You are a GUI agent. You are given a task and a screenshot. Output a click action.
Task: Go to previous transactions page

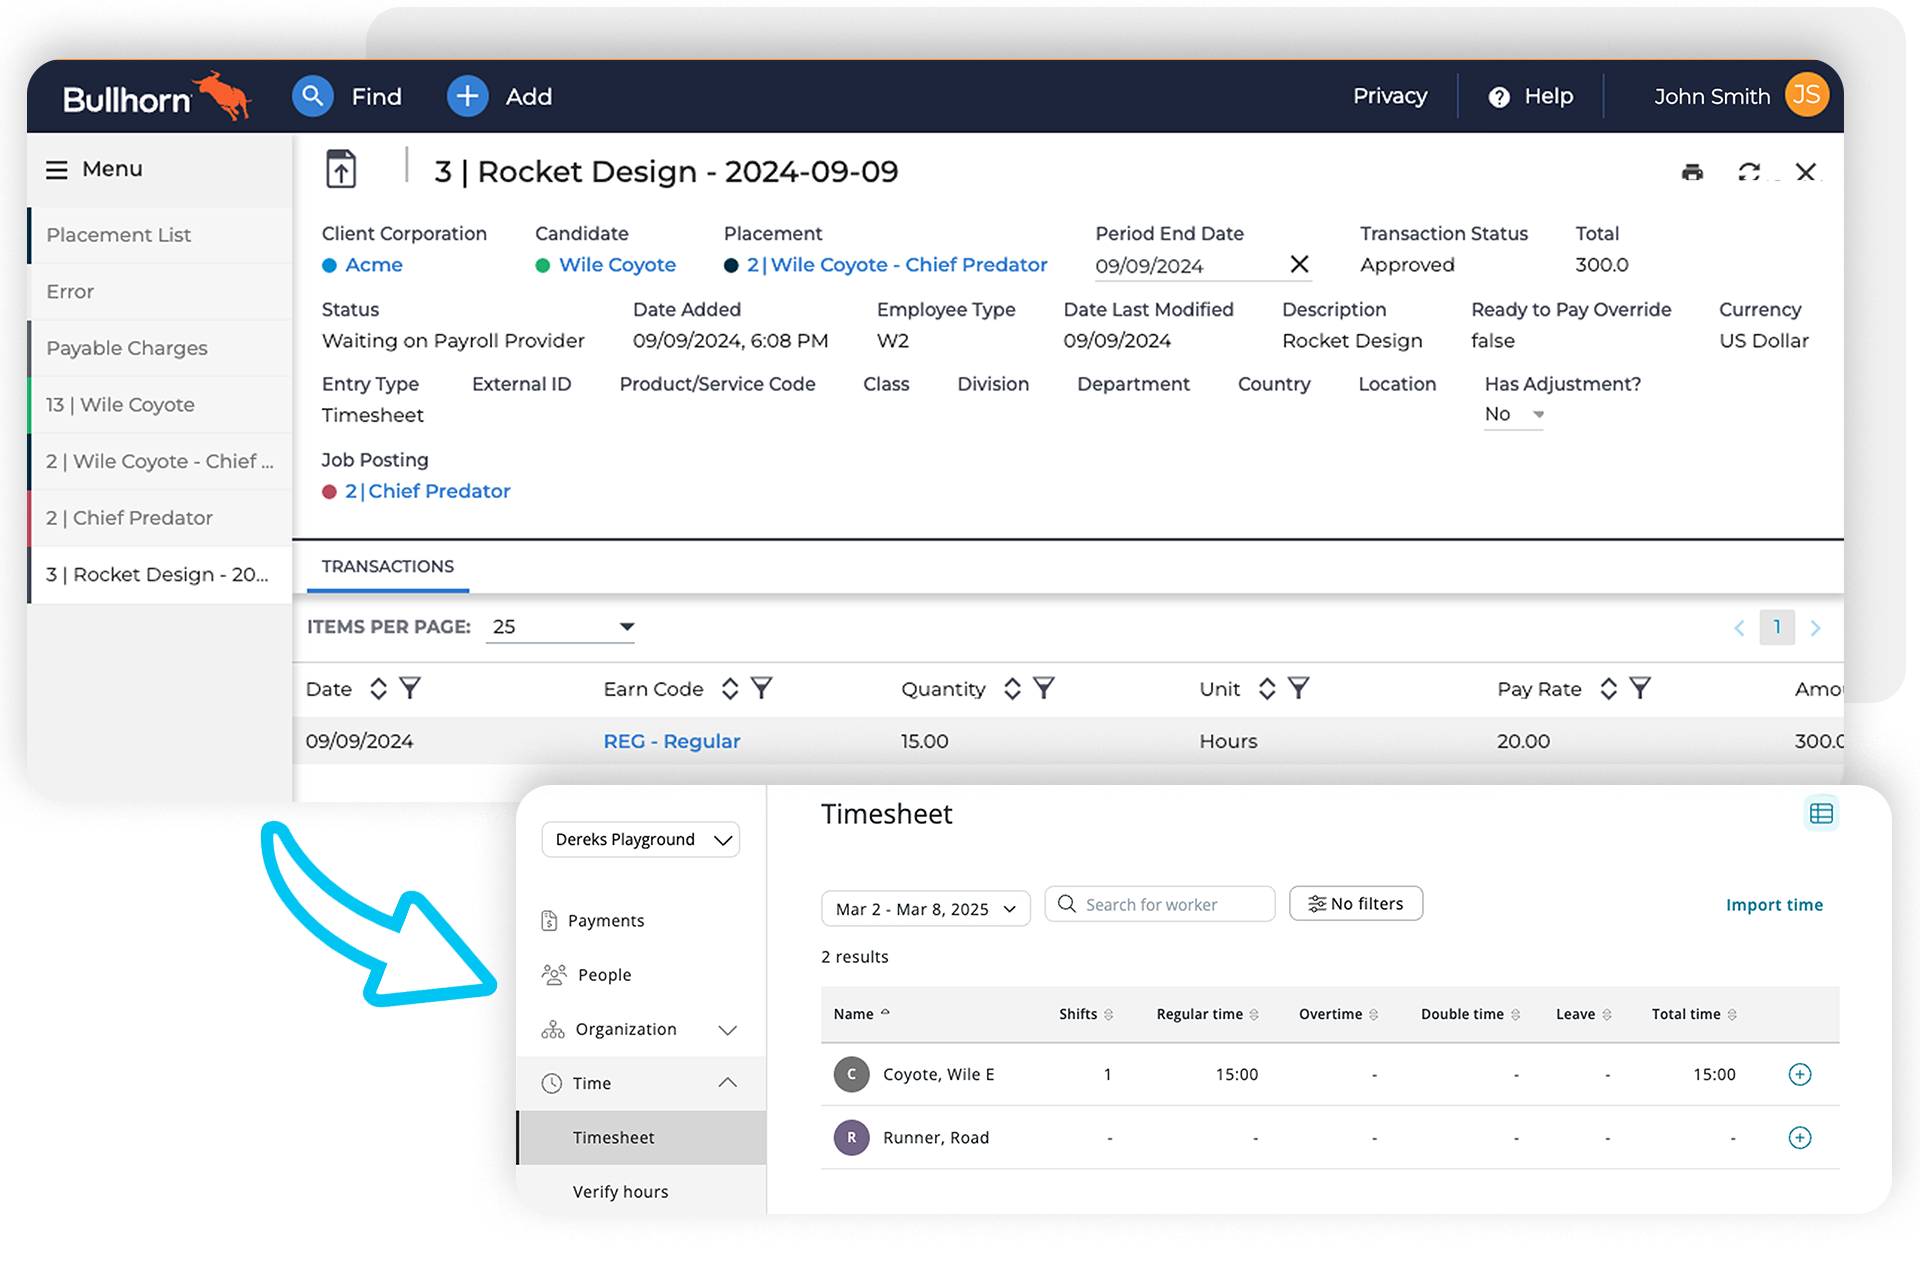coord(1739,628)
